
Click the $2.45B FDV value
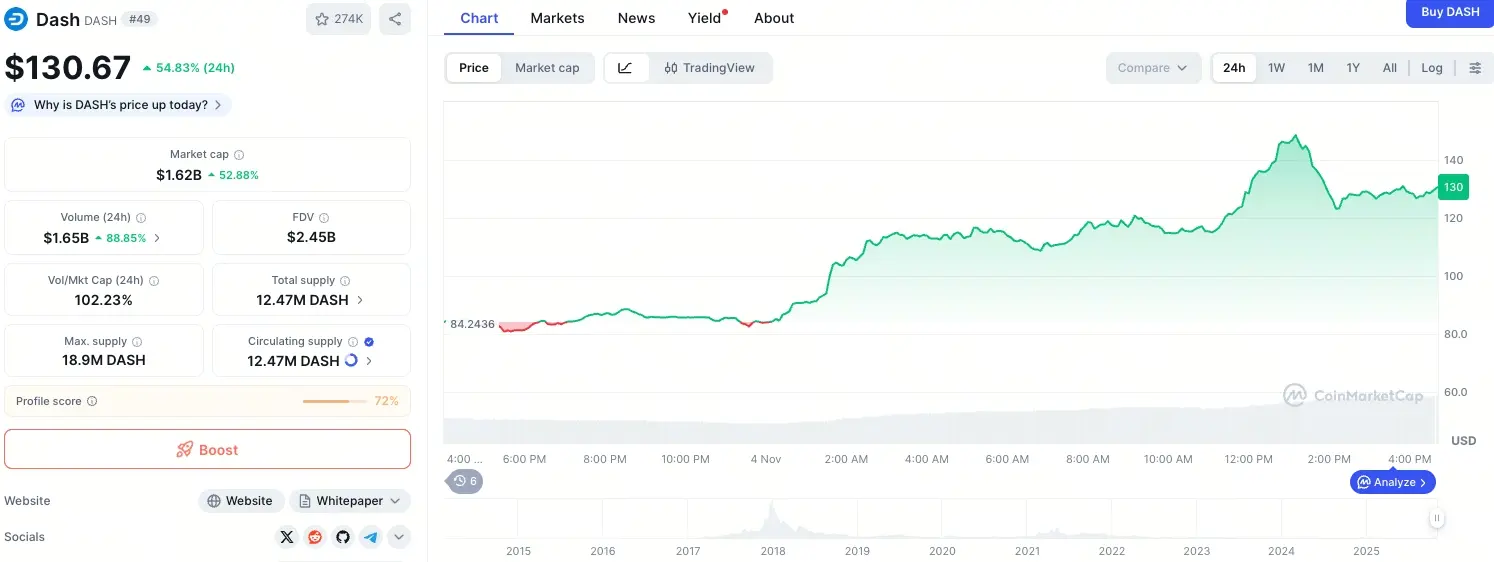point(311,237)
